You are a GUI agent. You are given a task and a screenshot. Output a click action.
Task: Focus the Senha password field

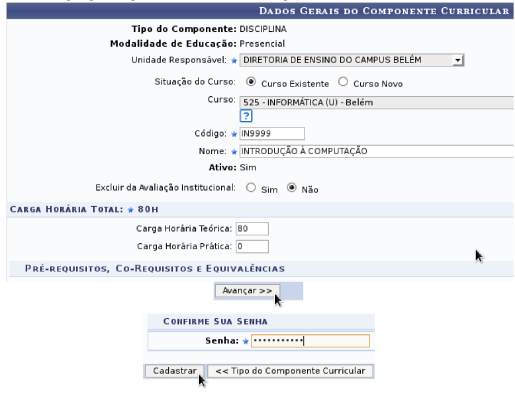(x=310, y=341)
